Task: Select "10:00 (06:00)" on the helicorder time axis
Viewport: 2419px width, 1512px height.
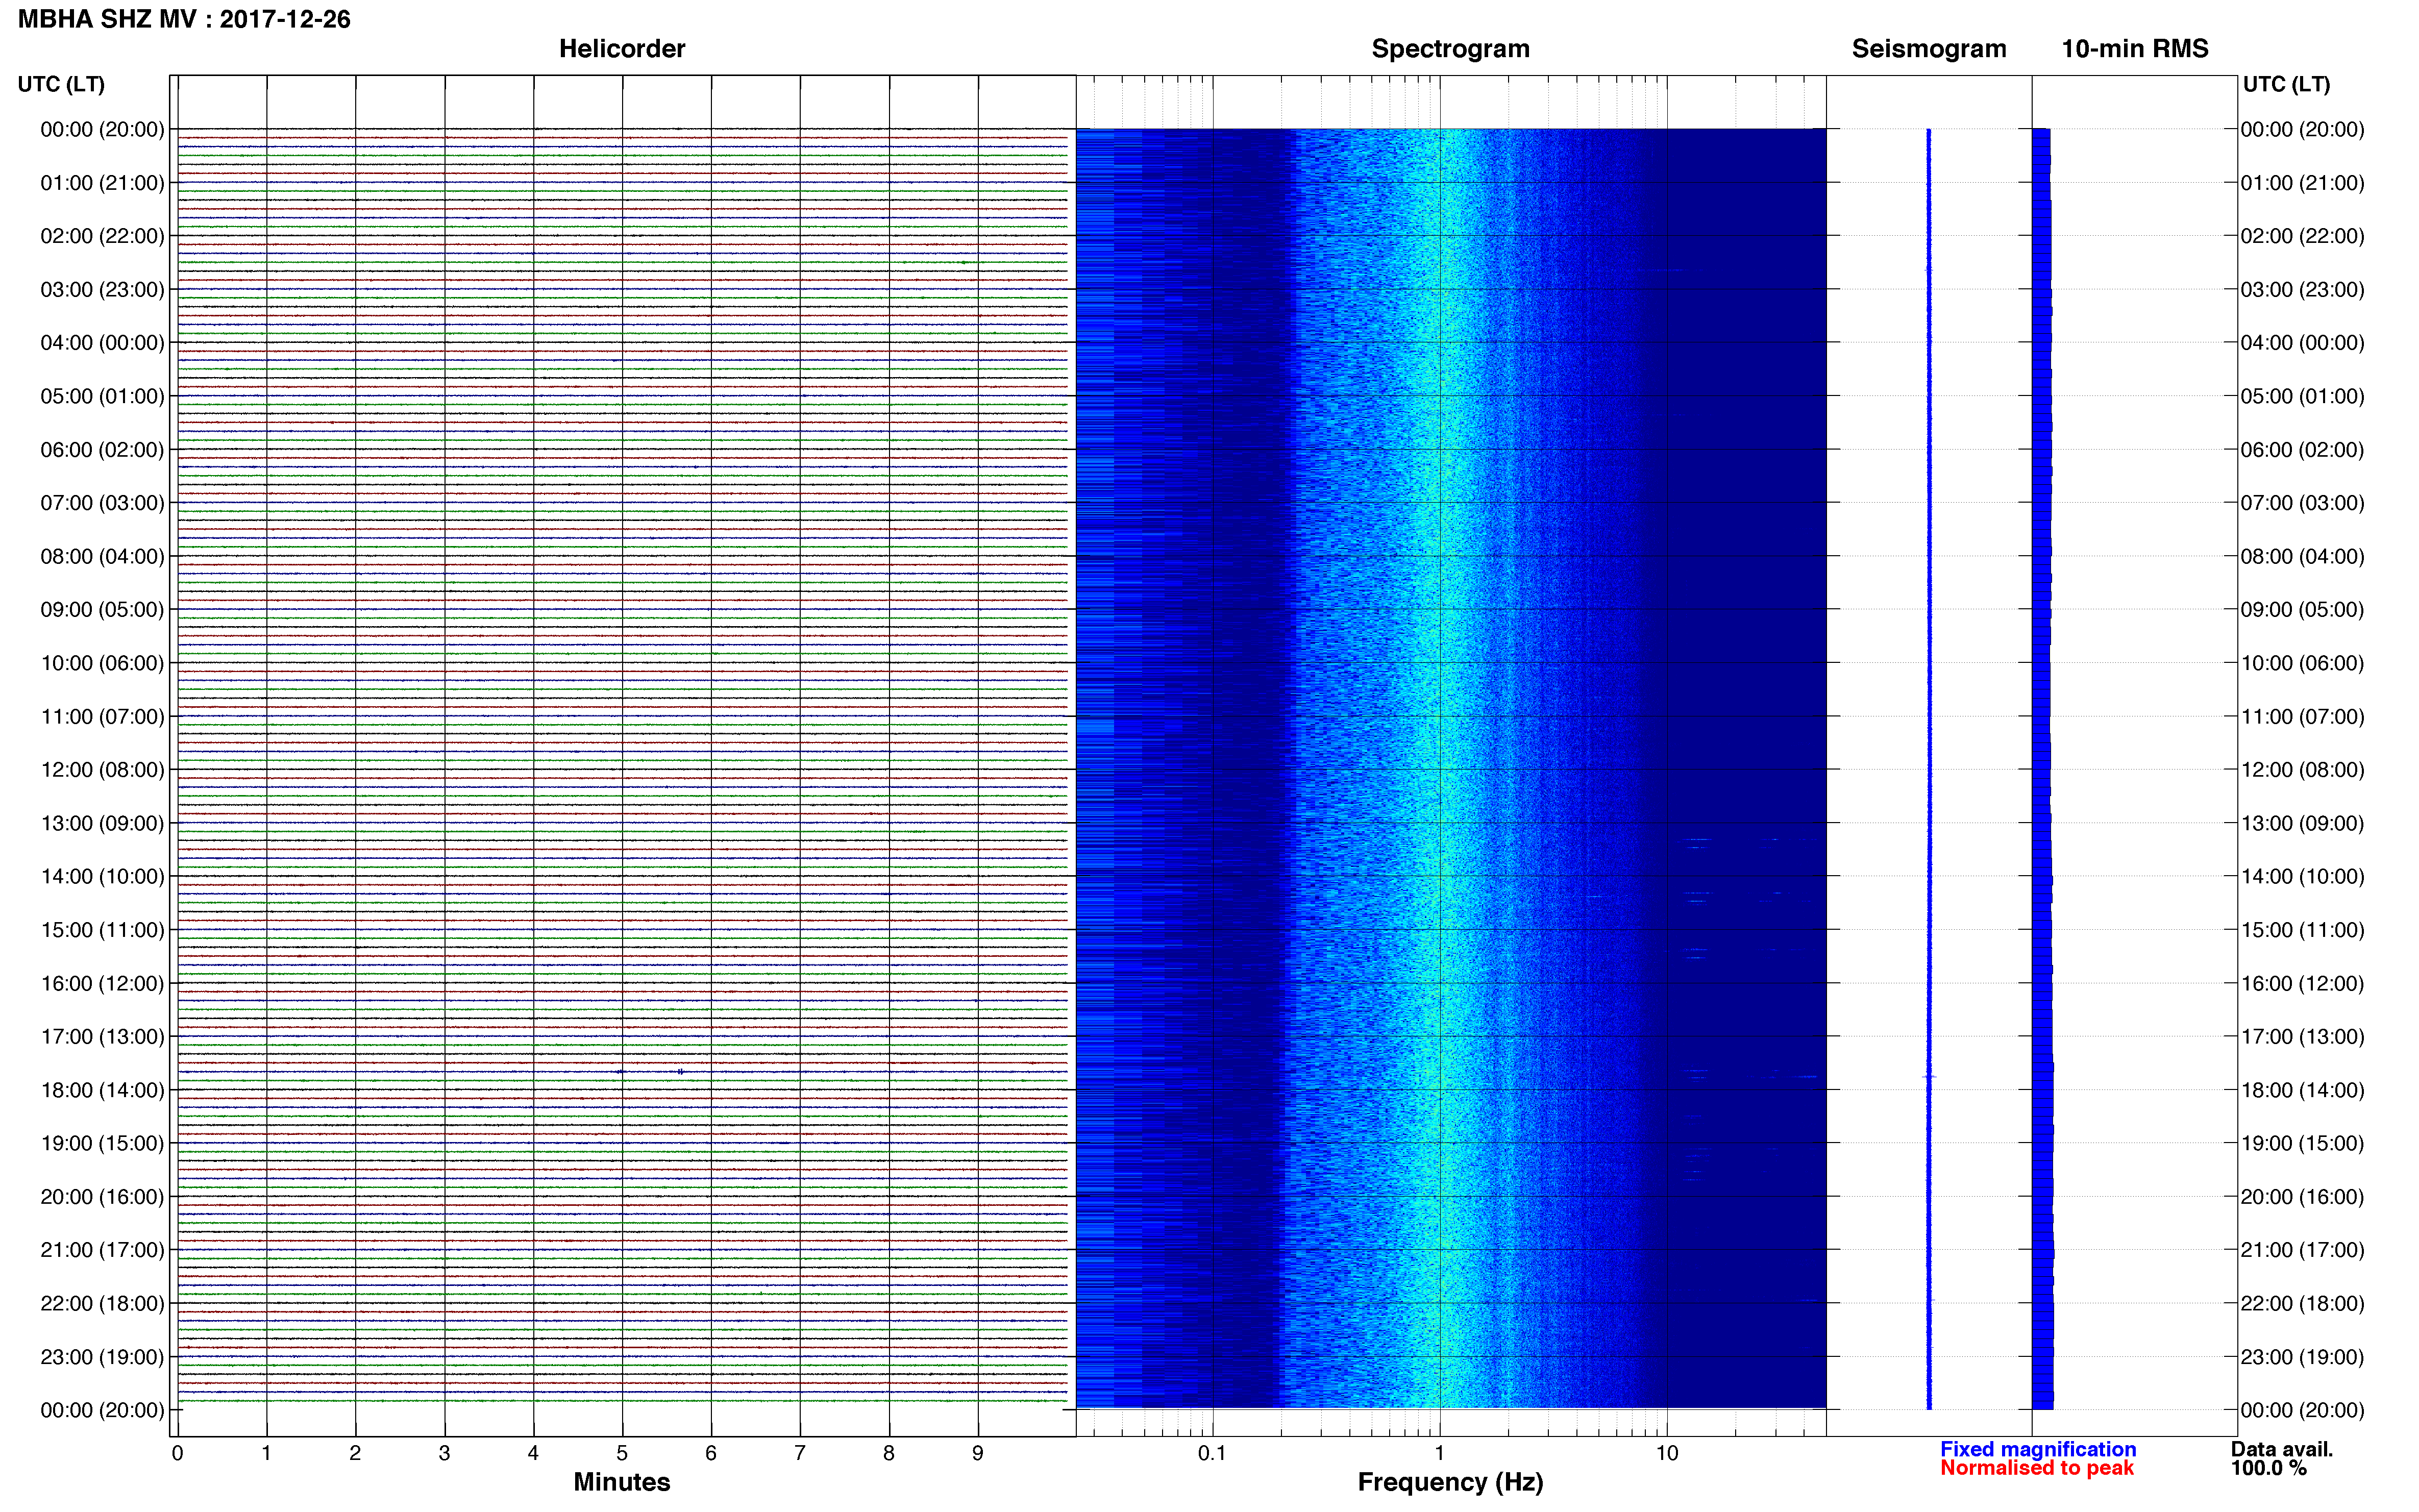Action: point(102,663)
